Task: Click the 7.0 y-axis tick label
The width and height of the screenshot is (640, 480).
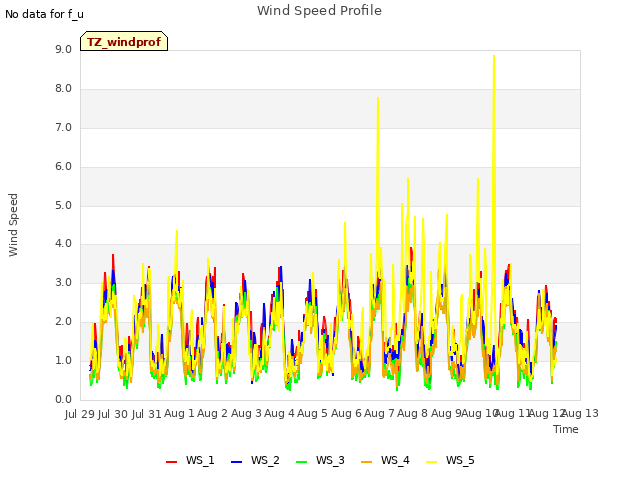Action: (x=63, y=127)
